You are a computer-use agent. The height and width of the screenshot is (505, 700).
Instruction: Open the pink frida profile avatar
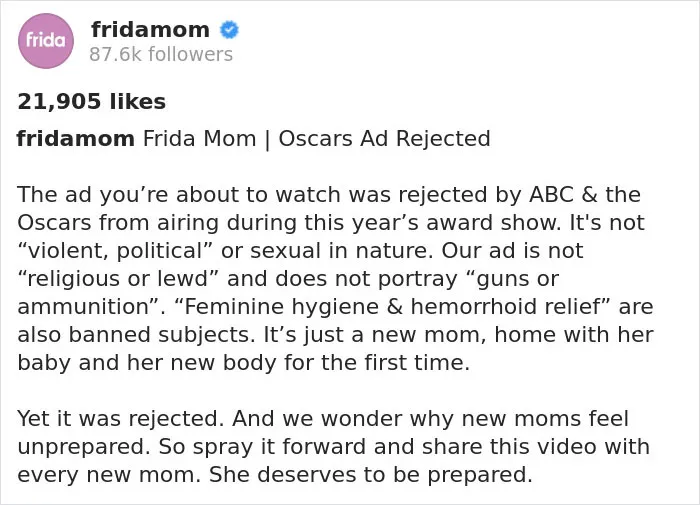click(46, 41)
